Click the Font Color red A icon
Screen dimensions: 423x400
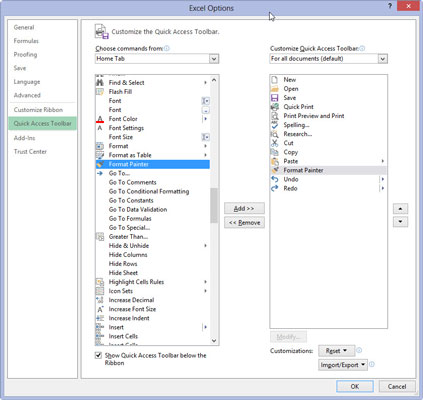[100, 119]
